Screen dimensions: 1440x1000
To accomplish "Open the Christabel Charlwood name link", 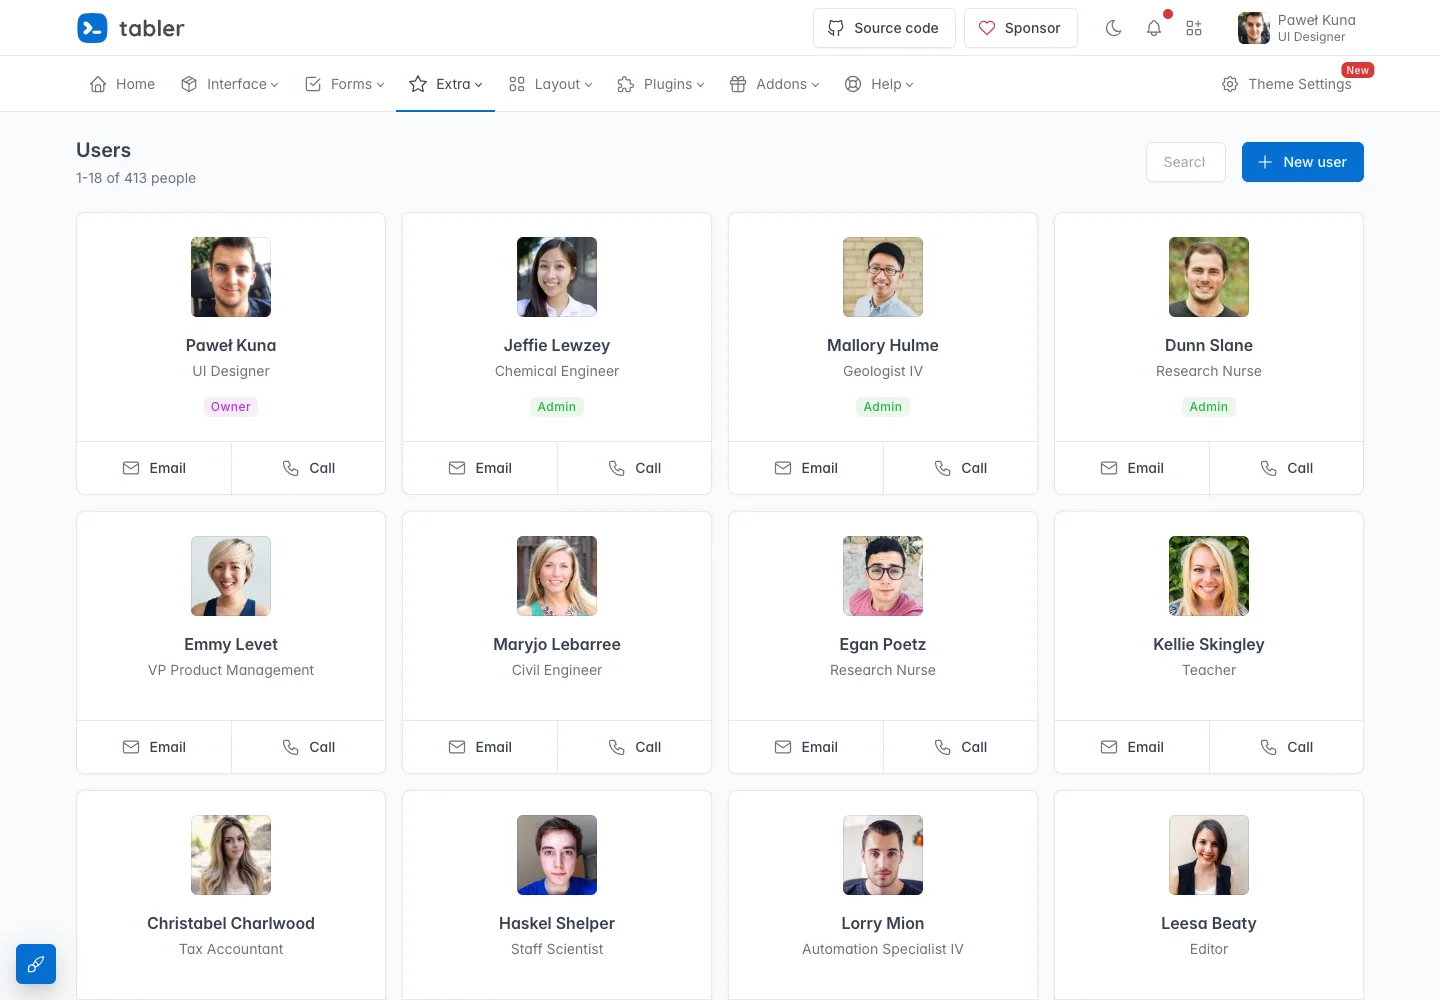I will pyautogui.click(x=231, y=923).
